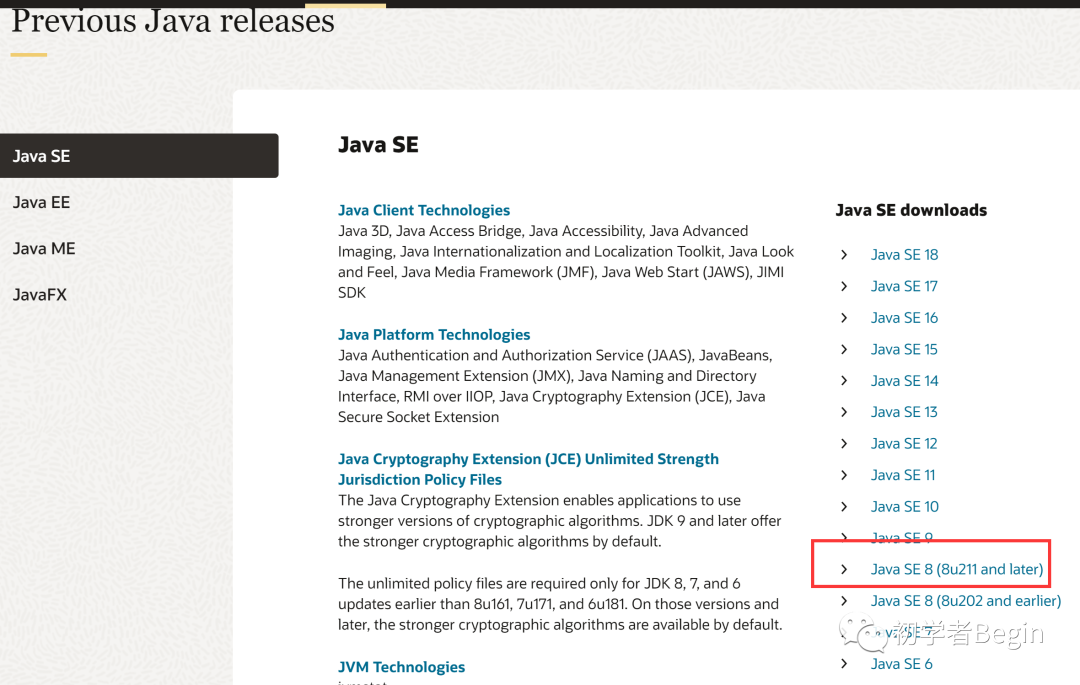
Task: Open the Java SE 17 download link
Action: 904,286
